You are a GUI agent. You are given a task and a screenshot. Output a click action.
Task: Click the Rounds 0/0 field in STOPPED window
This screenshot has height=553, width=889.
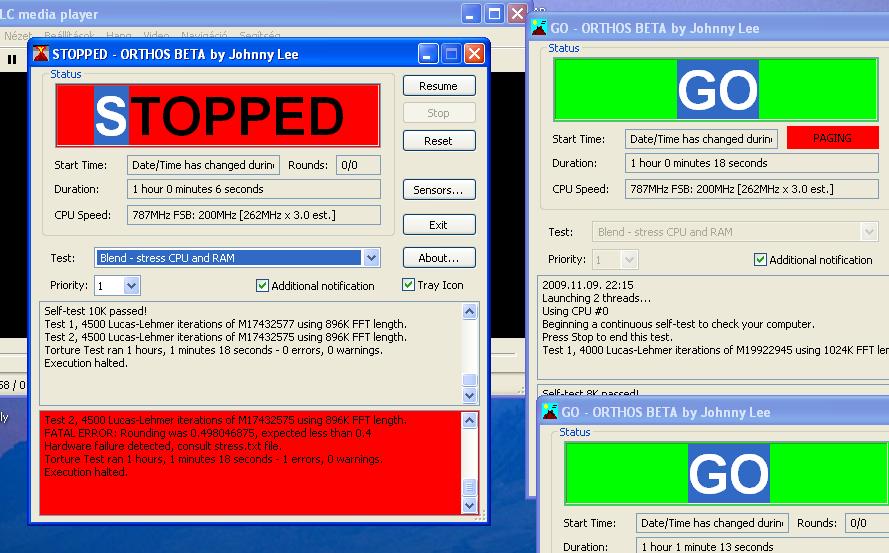(358, 165)
